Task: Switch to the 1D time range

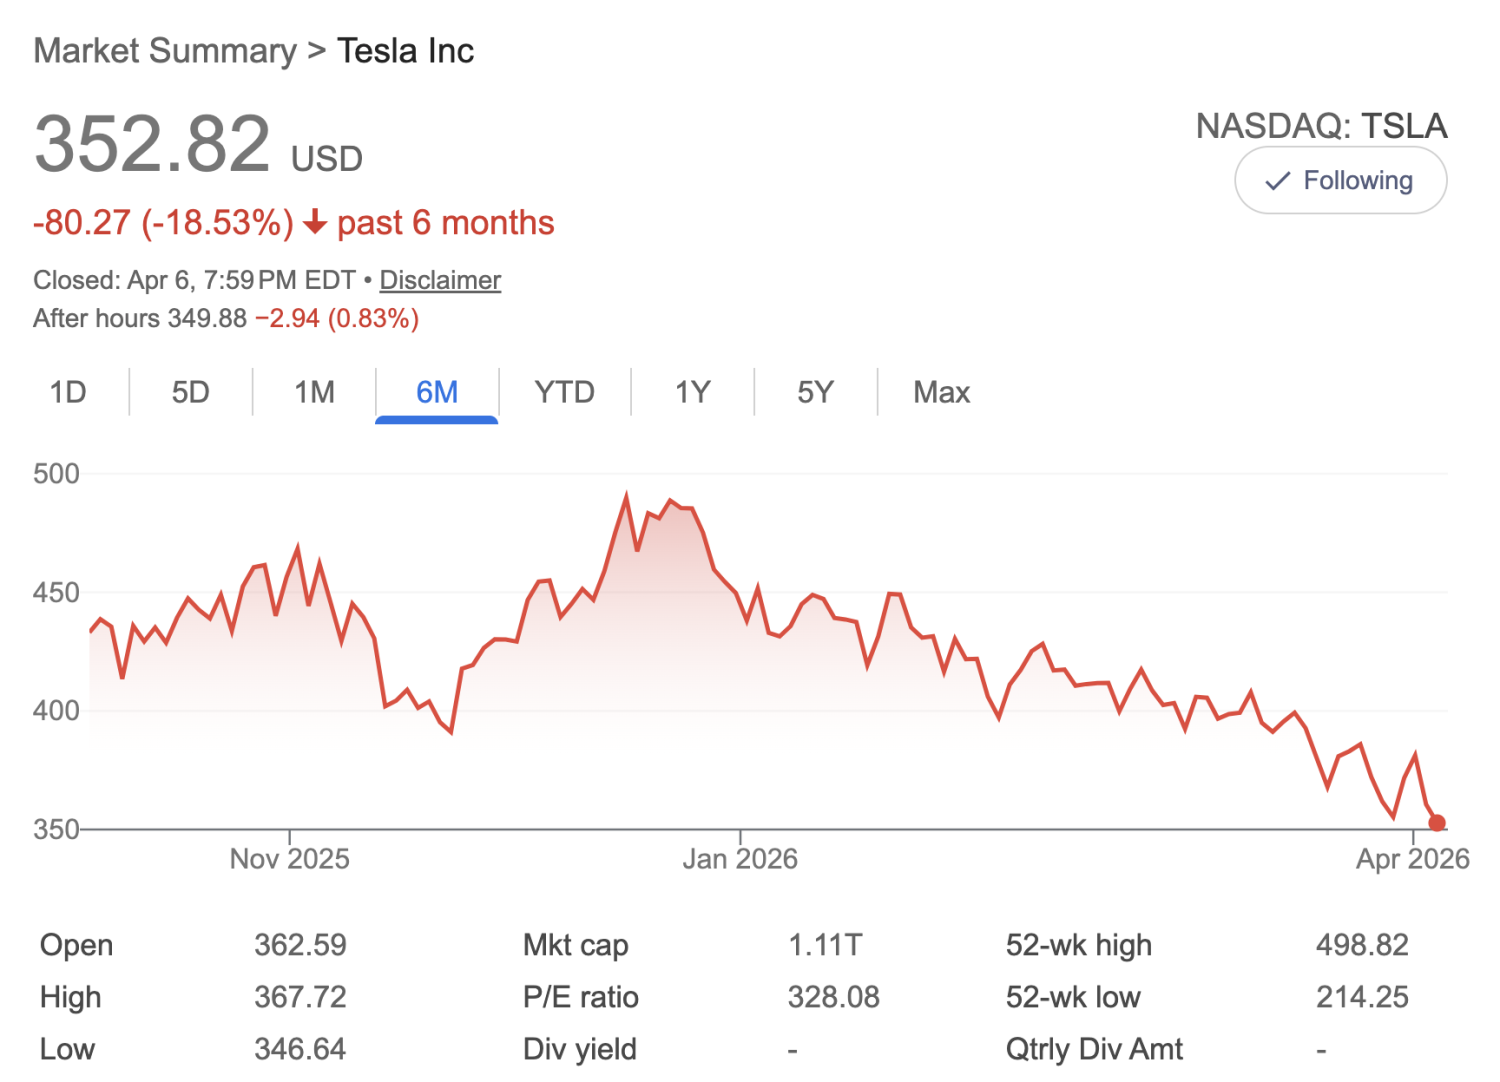Action: pyautogui.click(x=67, y=392)
